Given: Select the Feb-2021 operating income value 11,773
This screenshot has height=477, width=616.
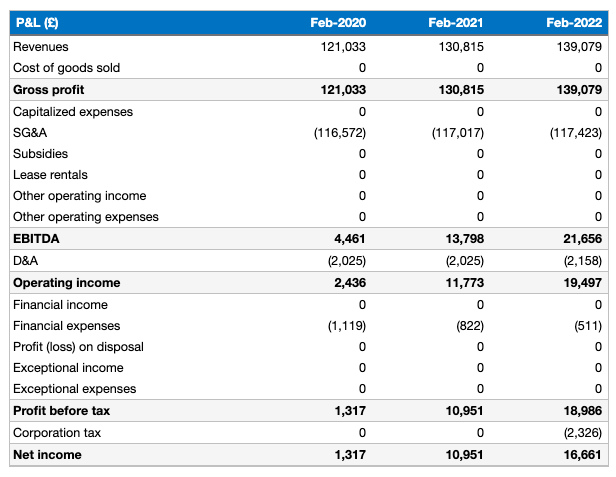Looking at the screenshot, I should tap(466, 283).
